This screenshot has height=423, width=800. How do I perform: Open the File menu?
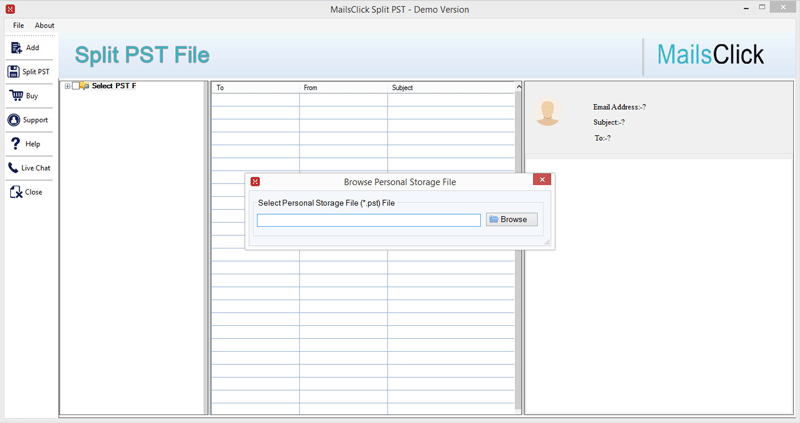[18, 25]
